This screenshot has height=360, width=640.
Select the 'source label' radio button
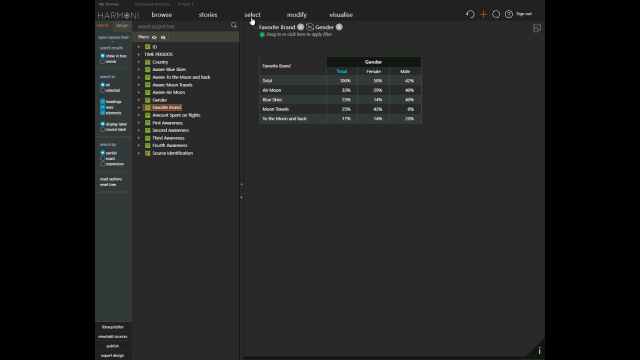(102, 129)
